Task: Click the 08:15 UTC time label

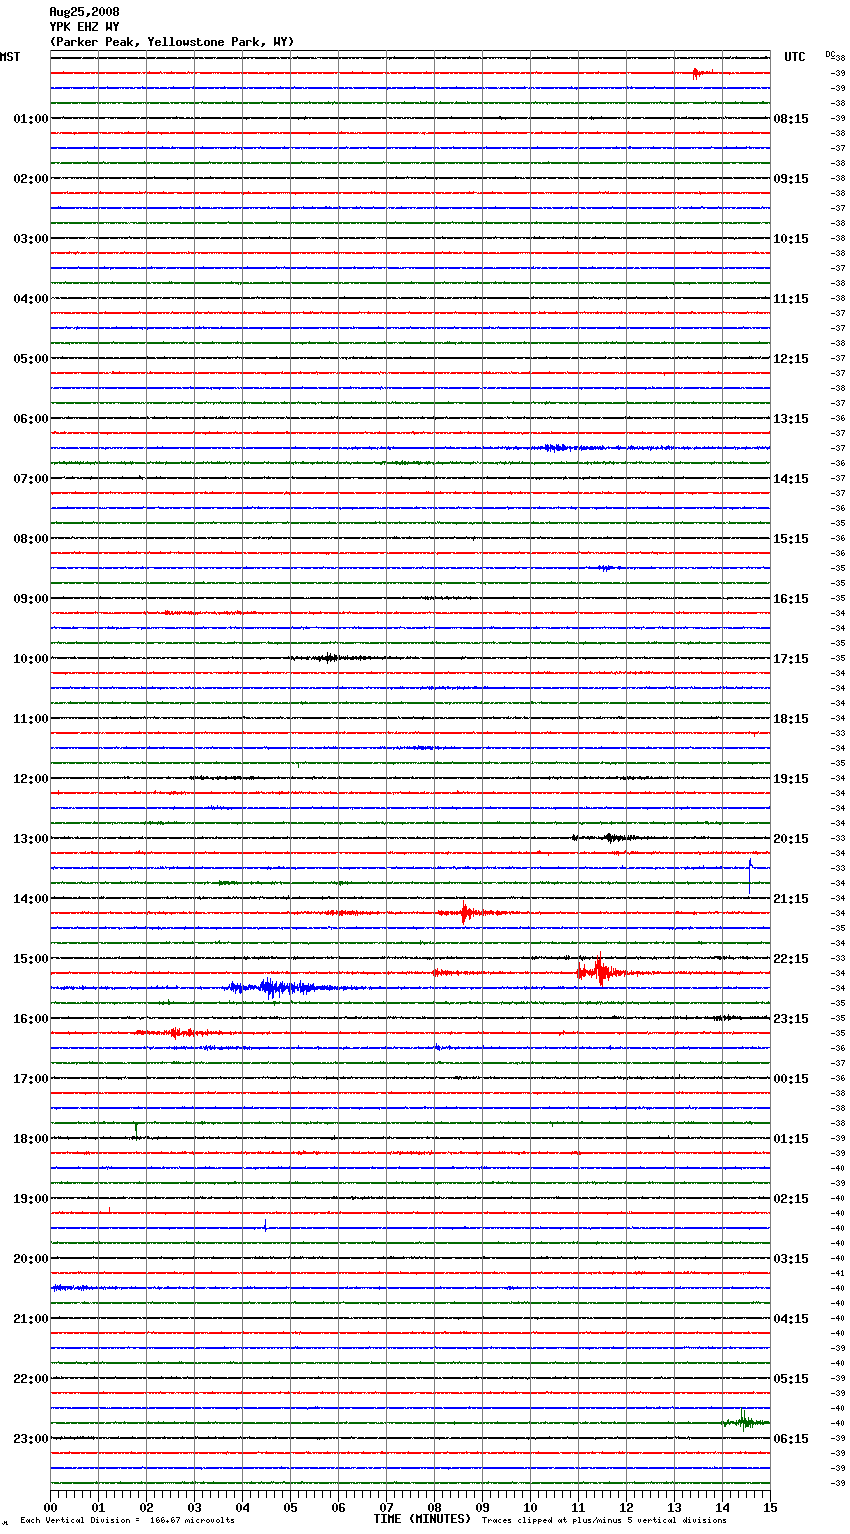Action: (791, 119)
